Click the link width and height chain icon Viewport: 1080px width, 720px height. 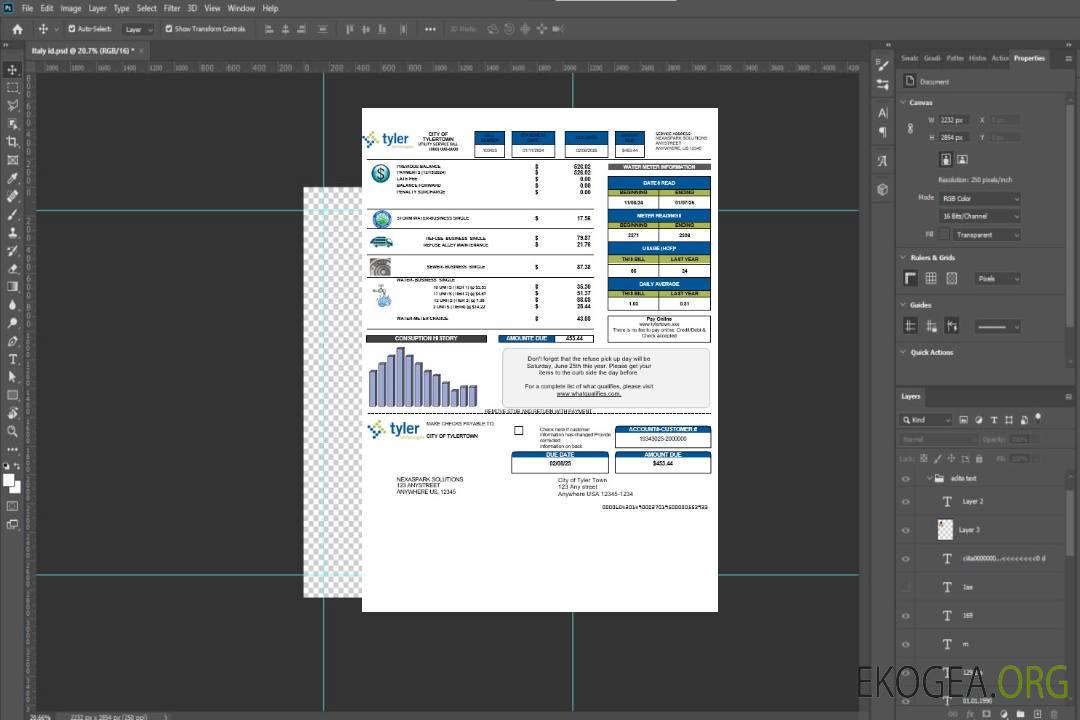click(x=911, y=129)
